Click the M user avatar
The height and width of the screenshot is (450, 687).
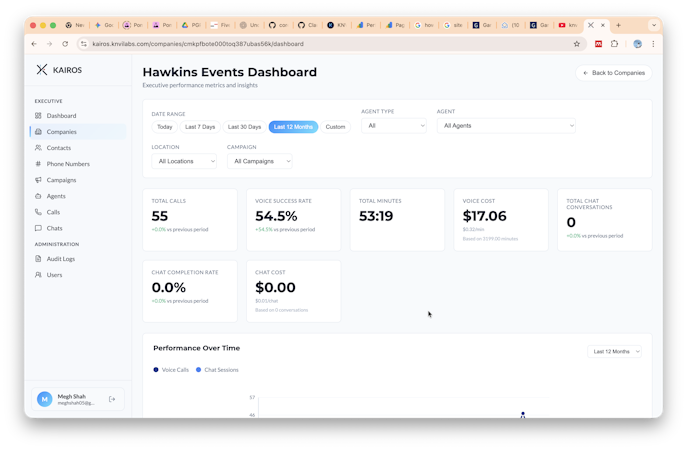click(x=44, y=399)
